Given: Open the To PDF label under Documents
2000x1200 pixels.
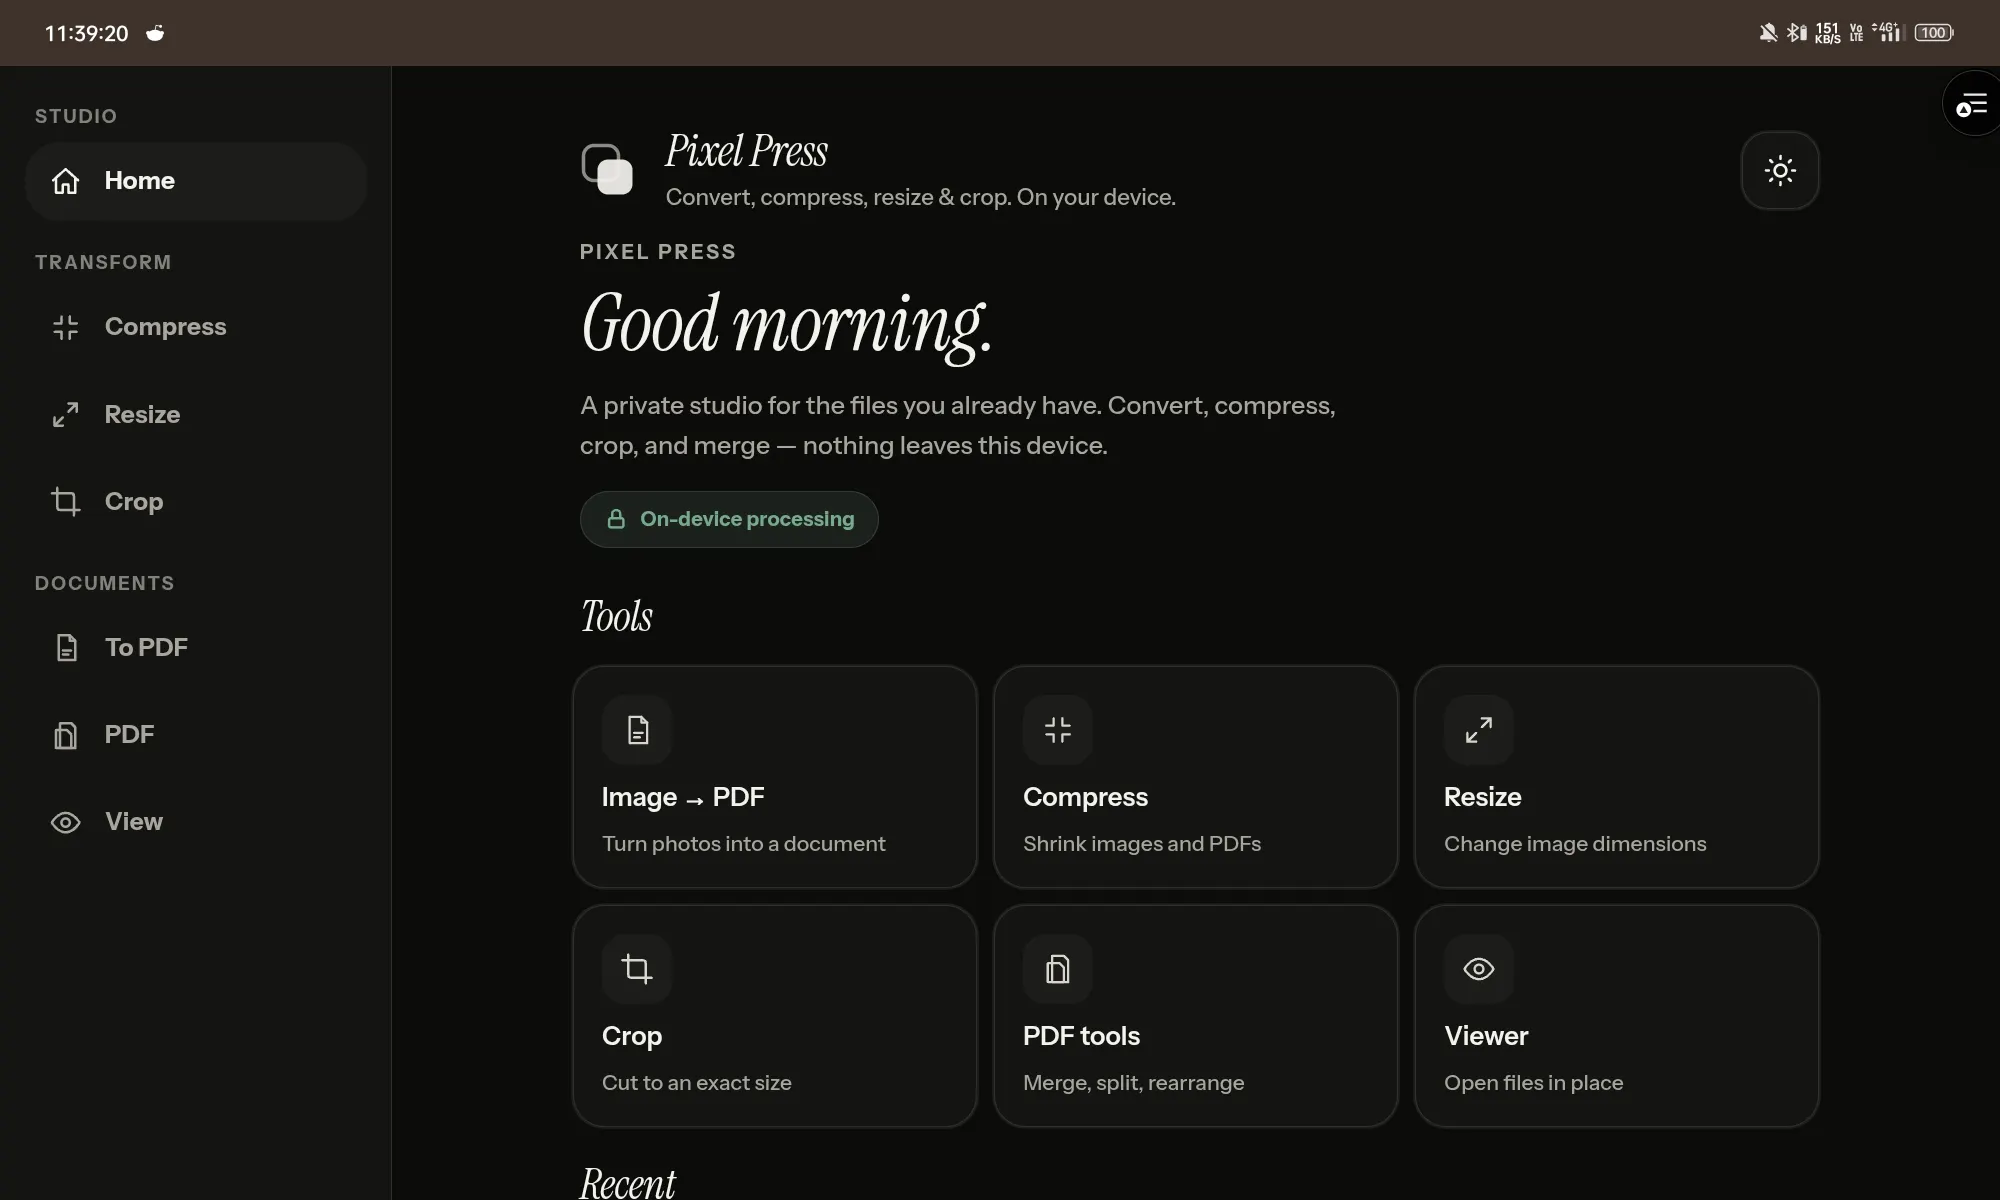Looking at the screenshot, I should tap(147, 647).
